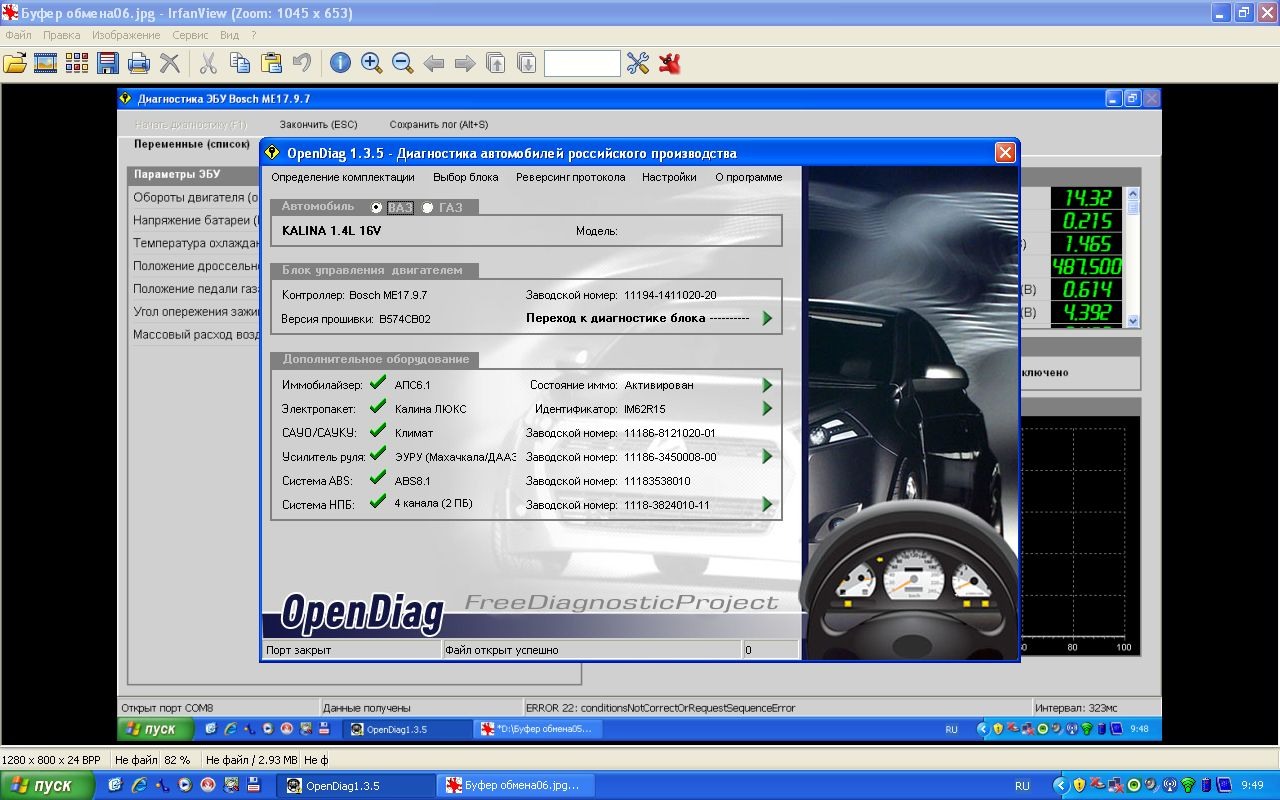Viewport: 1280px width, 800px height.
Task: Click the red IrfanView mascot About icon
Action: [669, 63]
